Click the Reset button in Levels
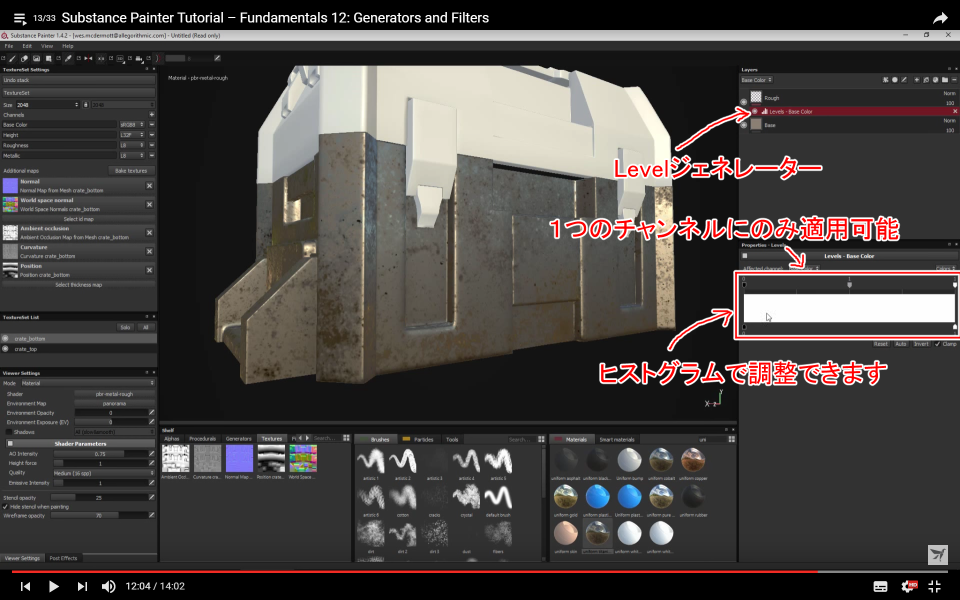Viewport: 960px width, 600px height. [880, 344]
